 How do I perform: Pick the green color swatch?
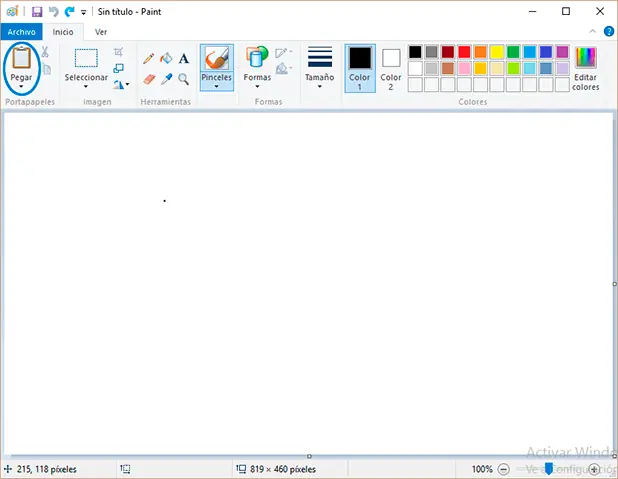click(513, 52)
